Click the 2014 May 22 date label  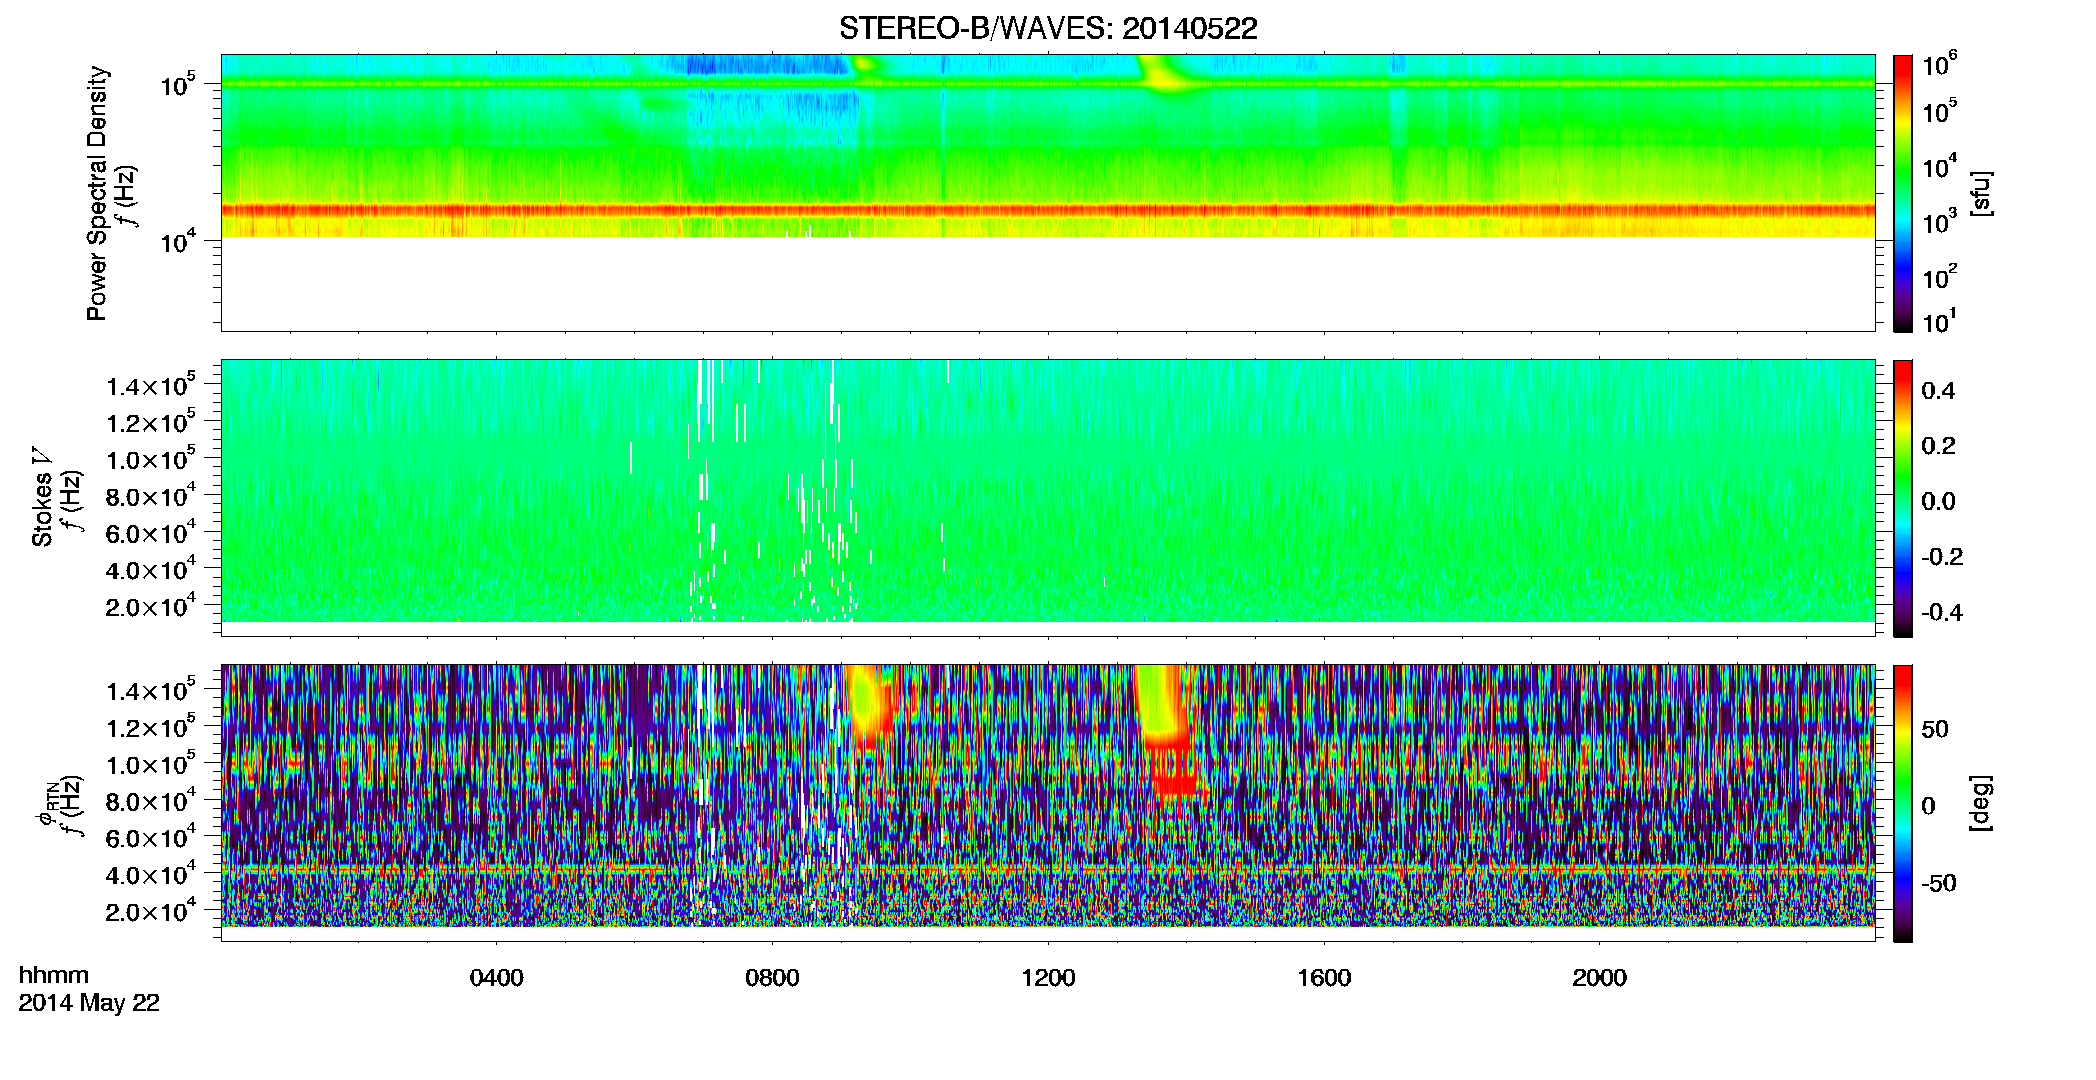click(89, 1003)
